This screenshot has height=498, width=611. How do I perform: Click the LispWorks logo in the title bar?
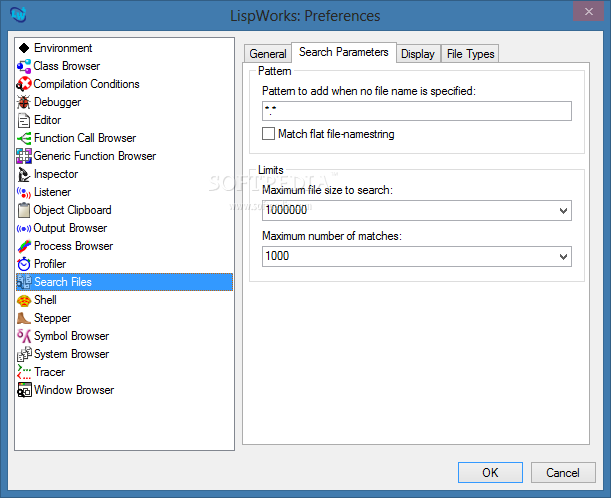18,15
